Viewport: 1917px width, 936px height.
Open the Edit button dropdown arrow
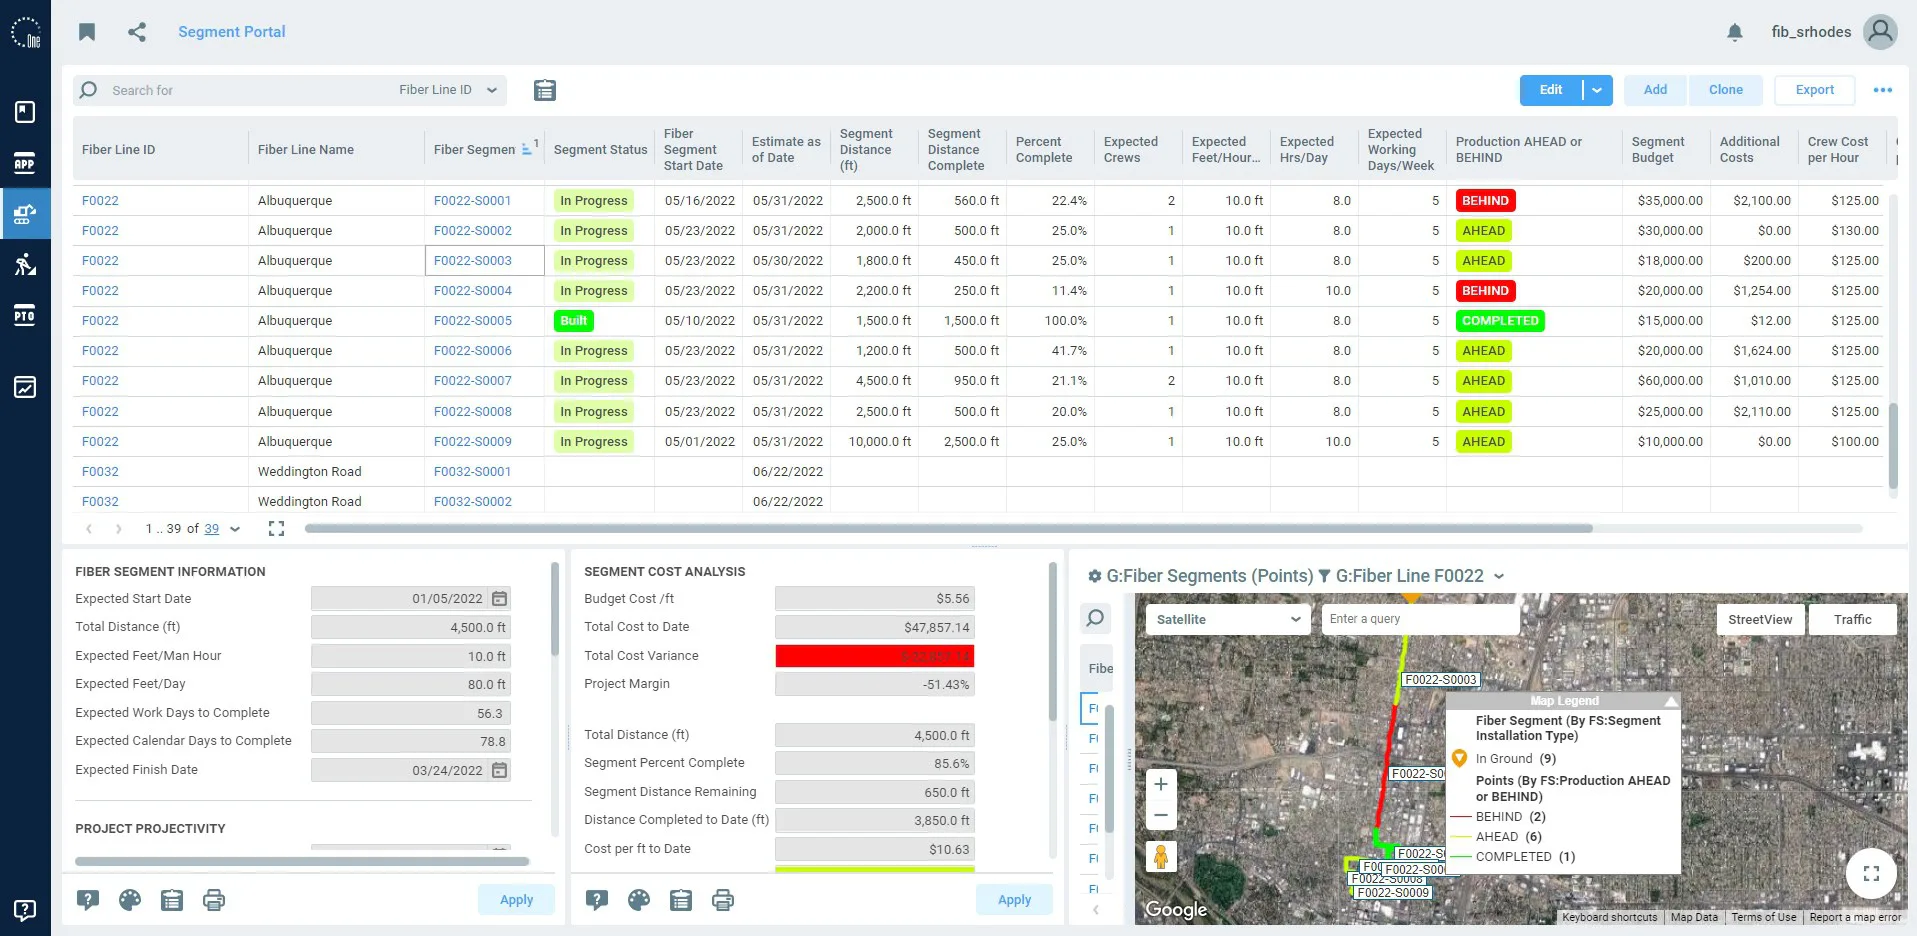tap(1597, 90)
